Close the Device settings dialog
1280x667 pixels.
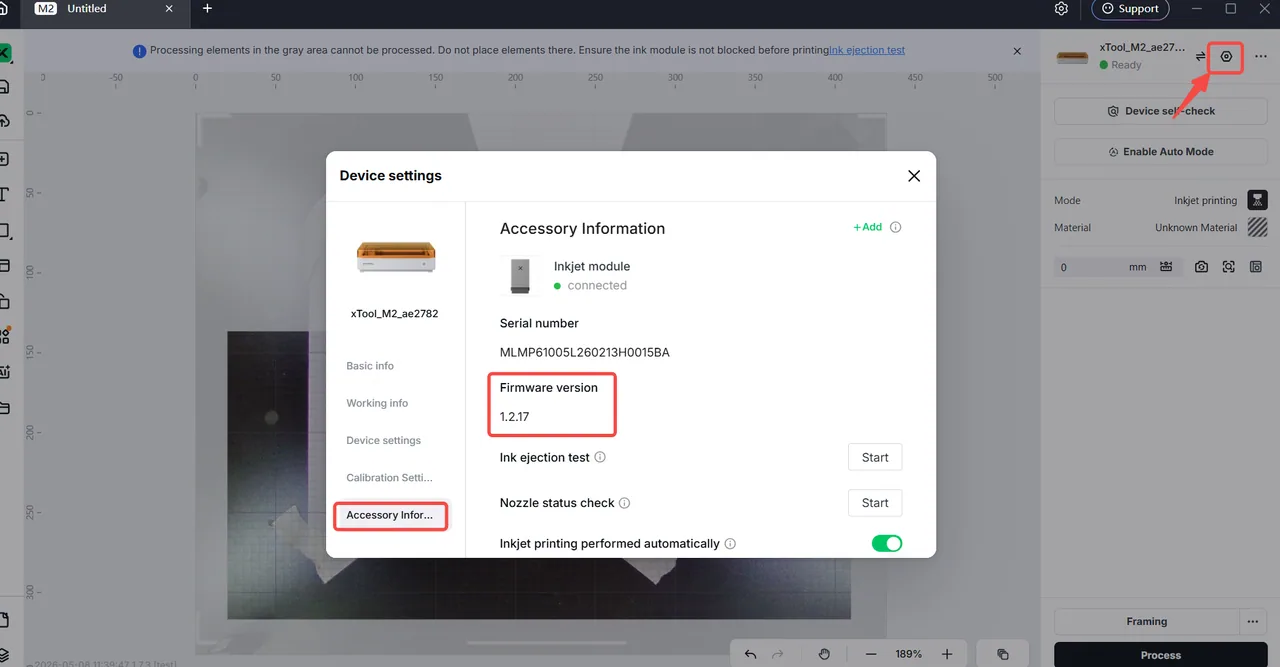[x=913, y=175]
